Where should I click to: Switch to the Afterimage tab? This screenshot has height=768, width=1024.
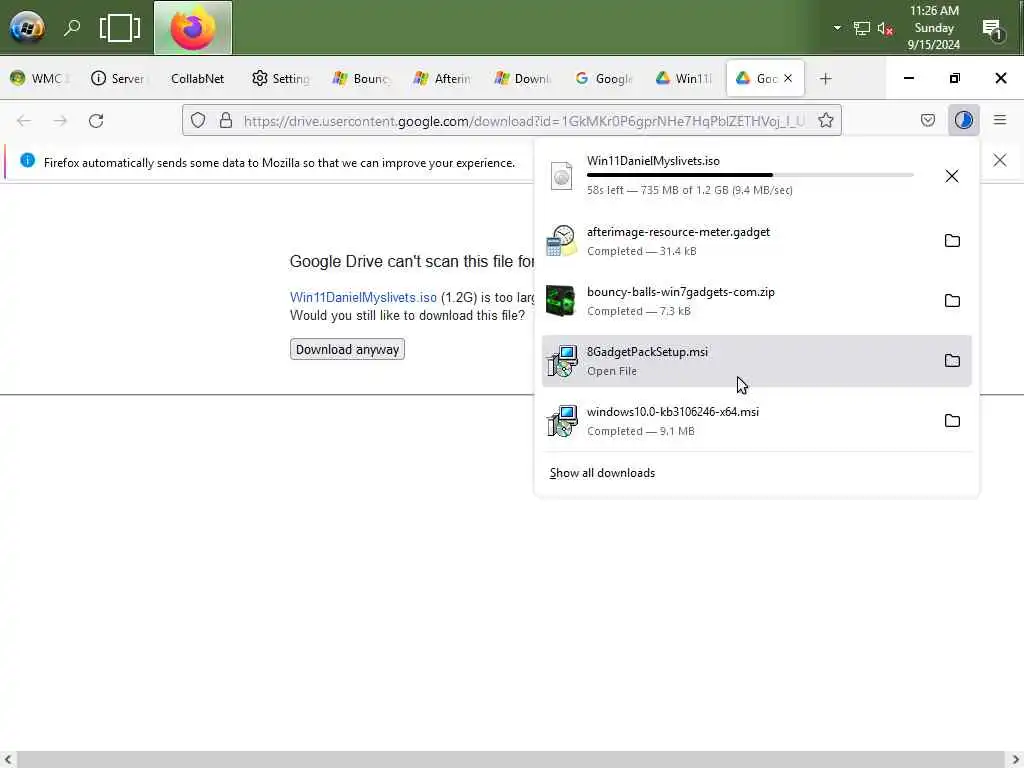443,78
